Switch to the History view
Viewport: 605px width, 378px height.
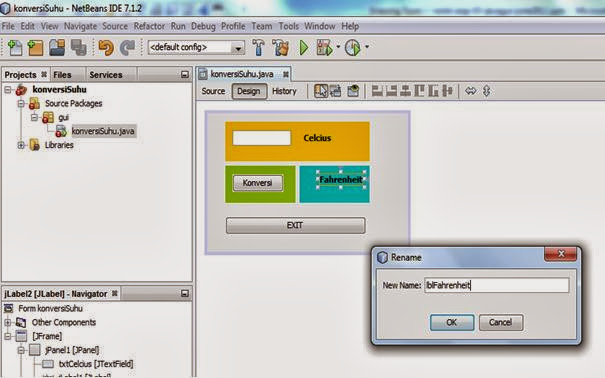[284, 91]
